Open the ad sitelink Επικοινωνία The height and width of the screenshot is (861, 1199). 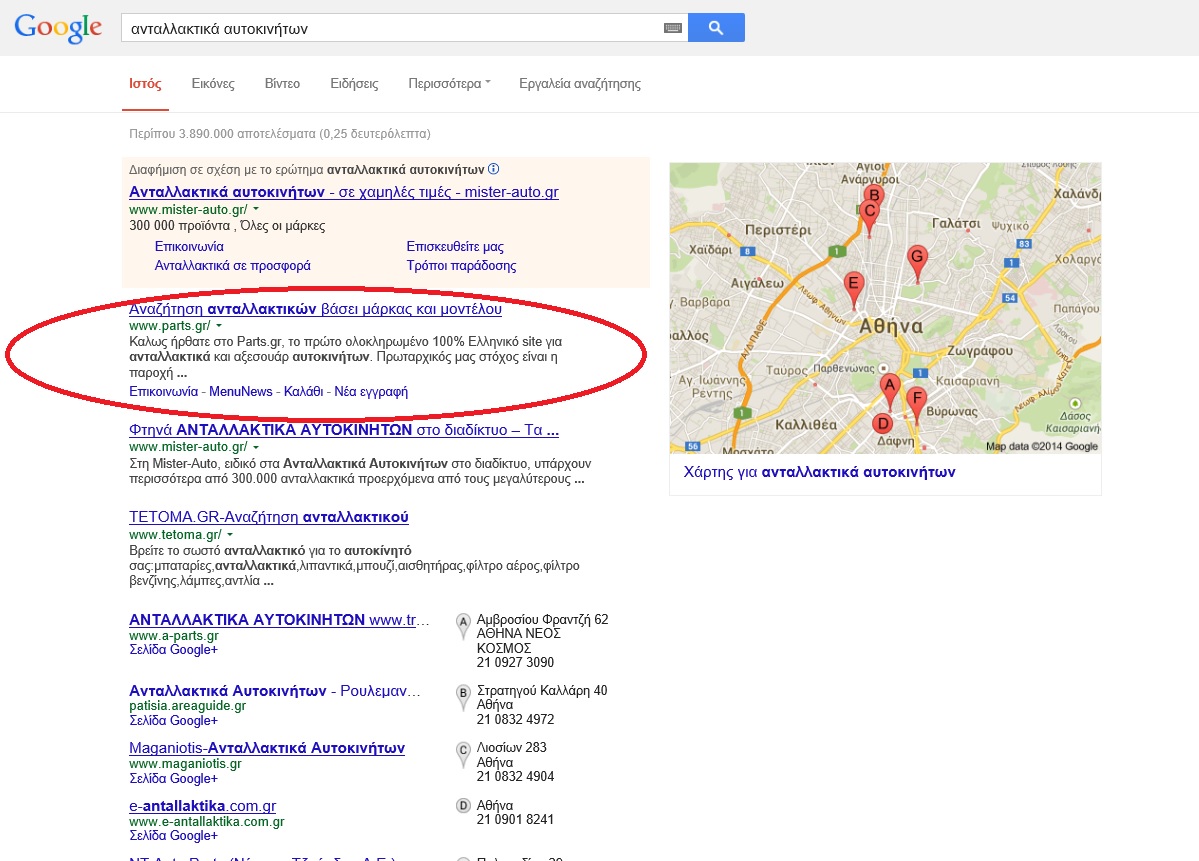pos(189,246)
